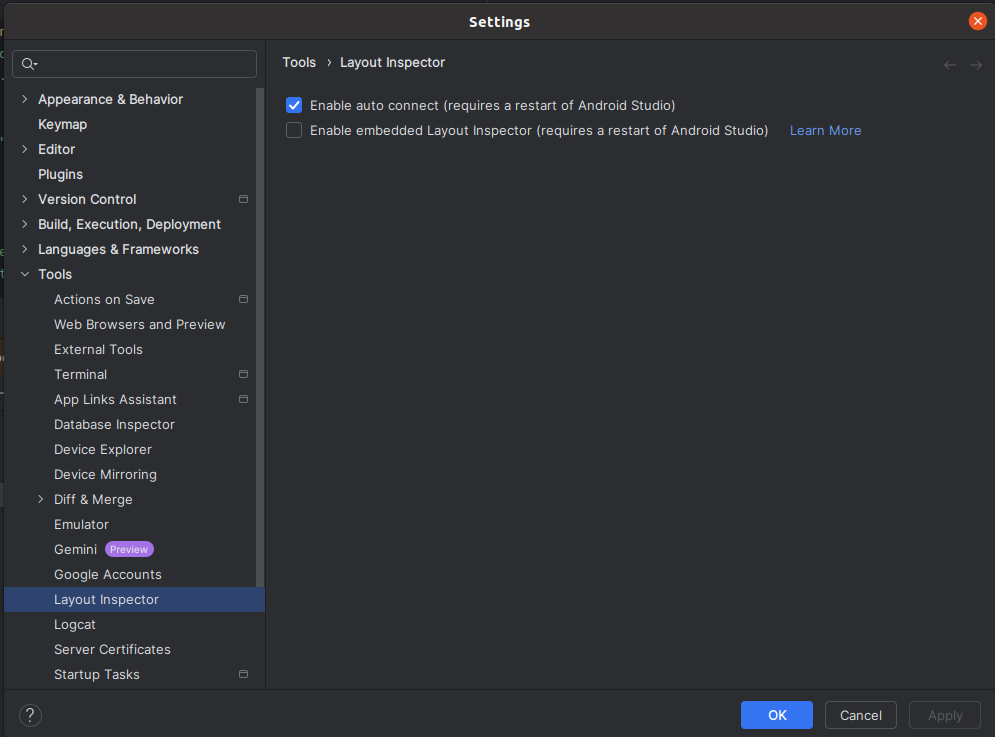Screen dimensions: 995x737
Task: Enable embedded Layout Inspector checkbox
Action: click(294, 130)
